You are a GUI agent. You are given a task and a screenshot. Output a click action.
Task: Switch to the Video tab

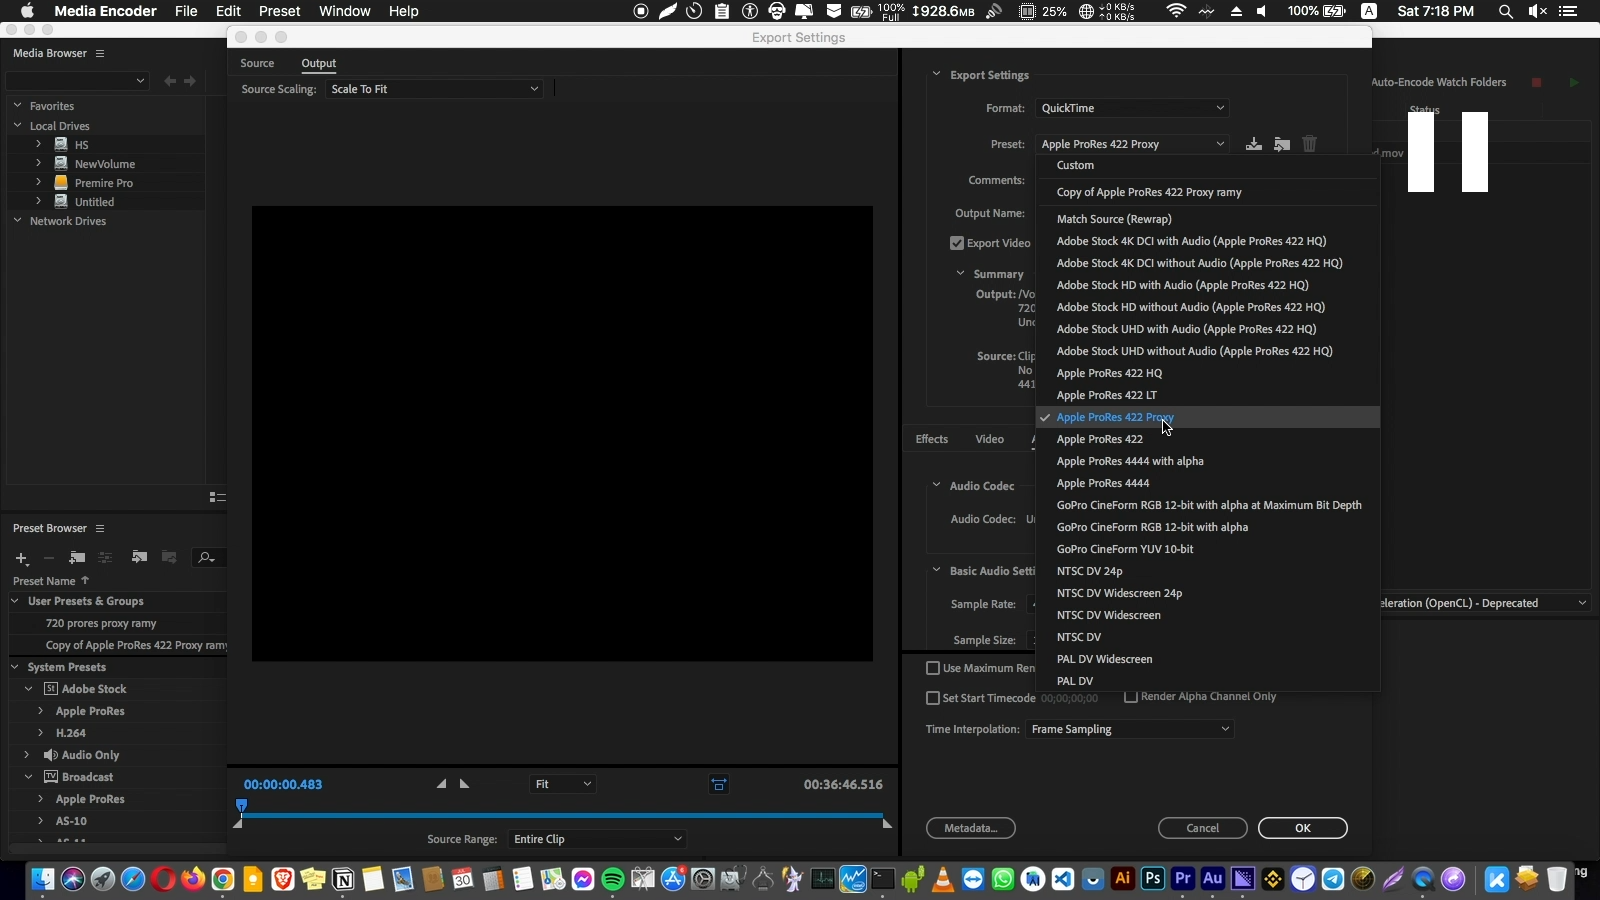tap(990, 439)
